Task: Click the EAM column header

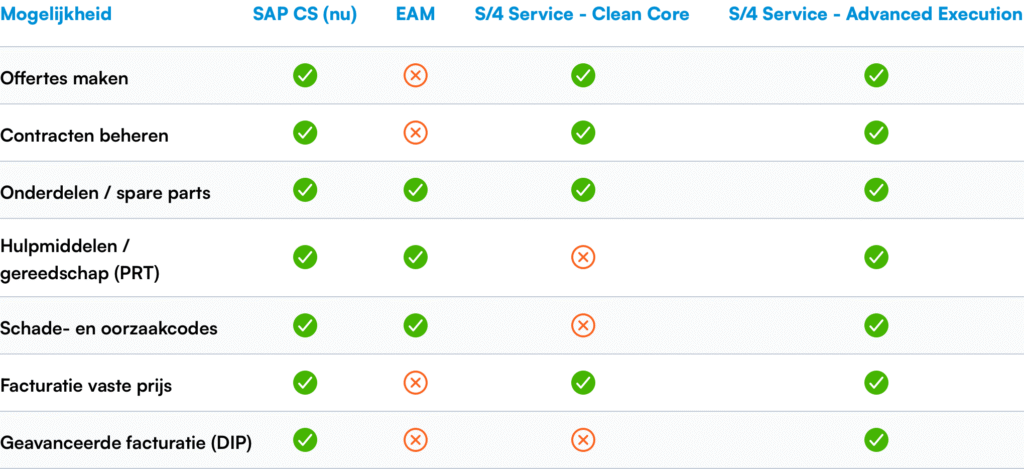Action: pyautogui.click(x=415, y=14)
